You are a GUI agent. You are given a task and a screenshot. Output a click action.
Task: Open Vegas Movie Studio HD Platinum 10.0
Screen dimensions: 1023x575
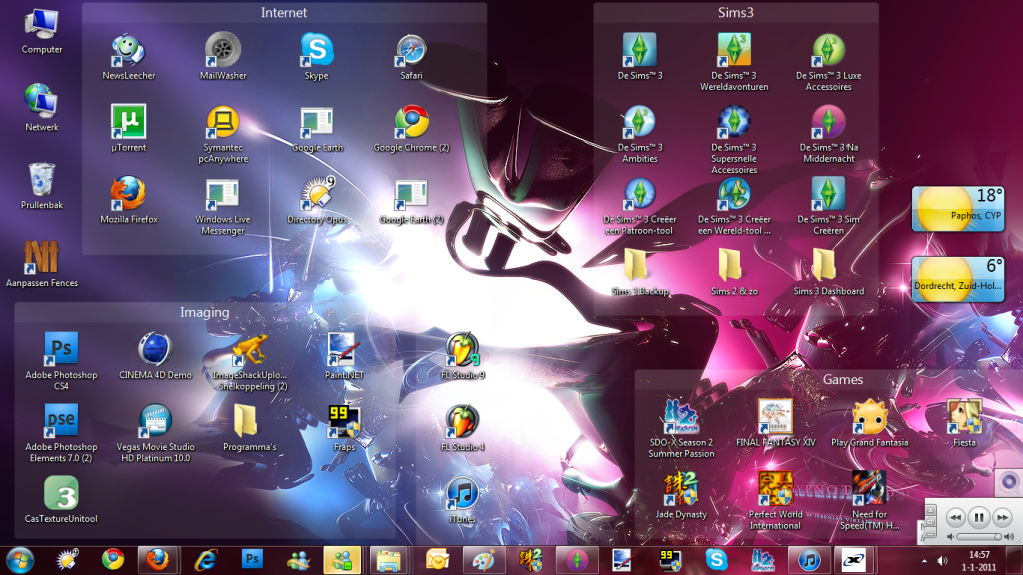click(155, 433)
